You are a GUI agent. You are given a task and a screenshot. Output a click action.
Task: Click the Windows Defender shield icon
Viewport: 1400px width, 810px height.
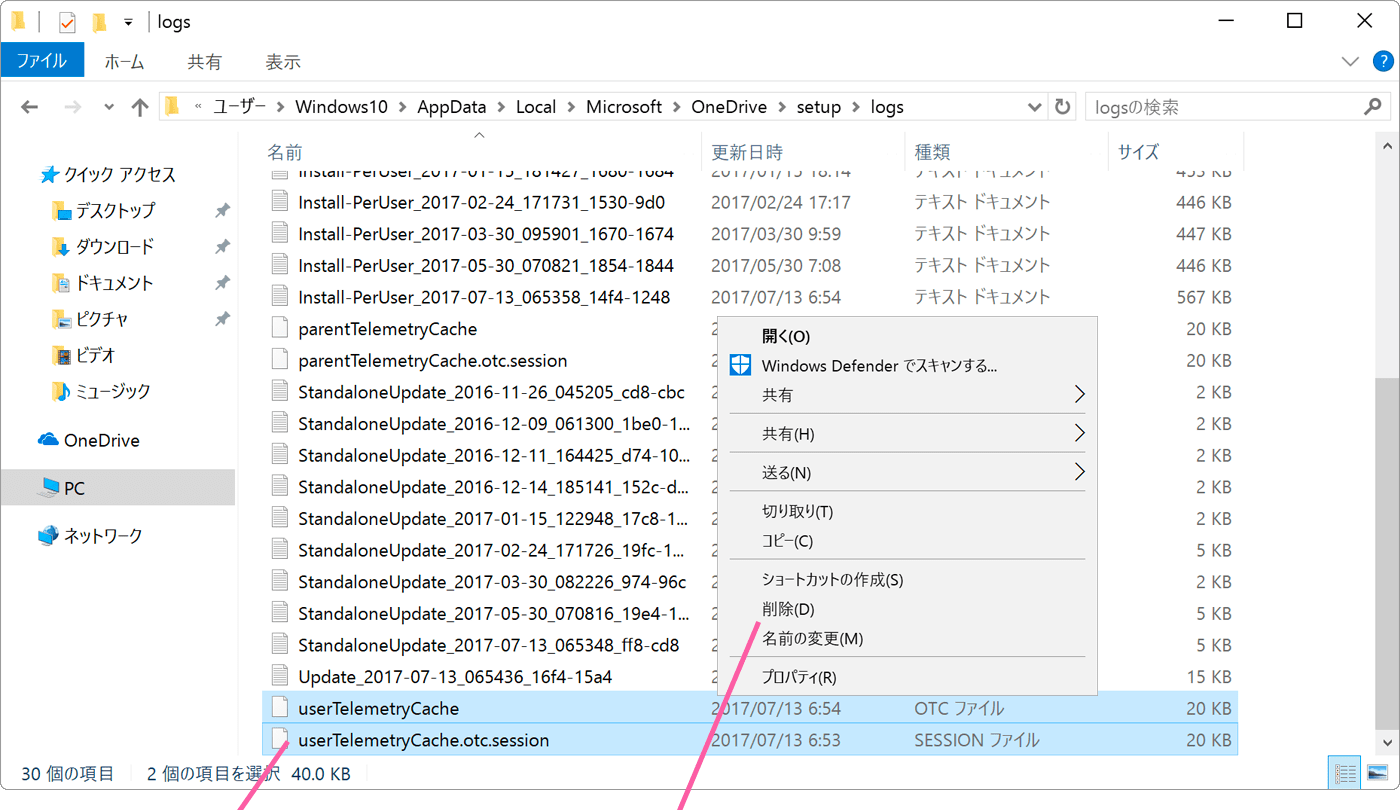coord(739,365)
